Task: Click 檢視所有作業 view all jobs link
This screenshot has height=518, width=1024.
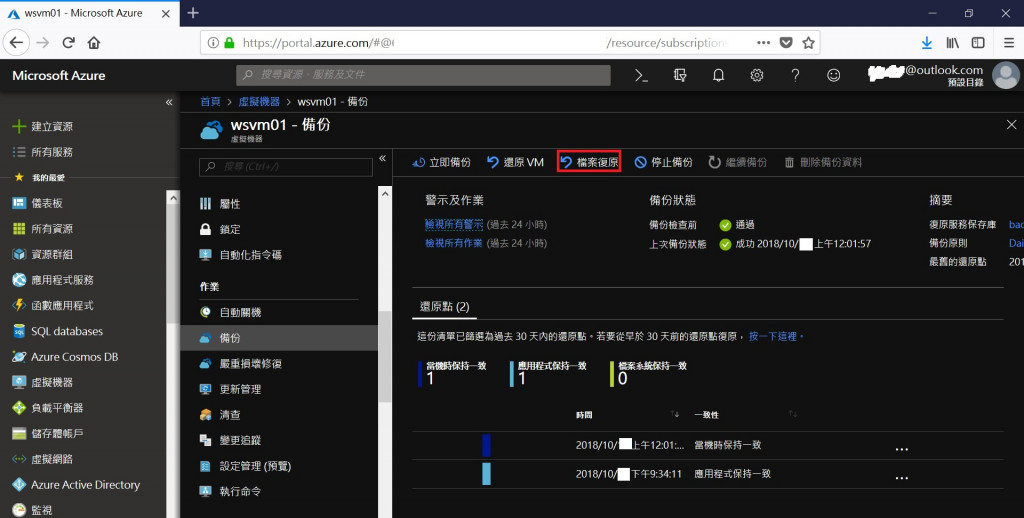Action: point(454,243)
